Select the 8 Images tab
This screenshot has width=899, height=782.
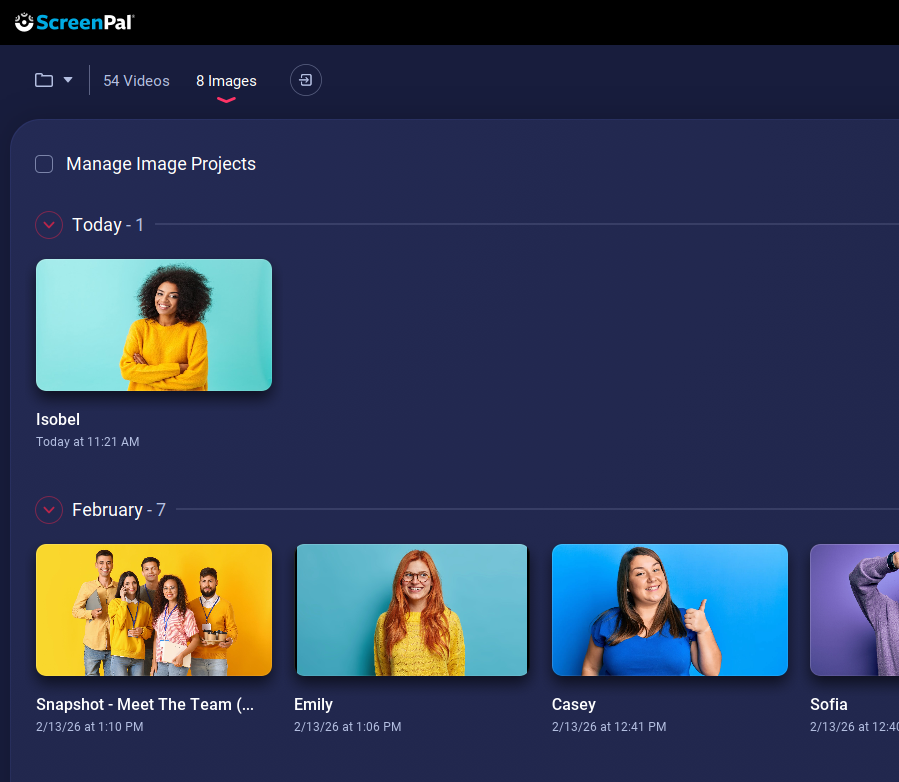pyautogui.click(x=226, y=81)
